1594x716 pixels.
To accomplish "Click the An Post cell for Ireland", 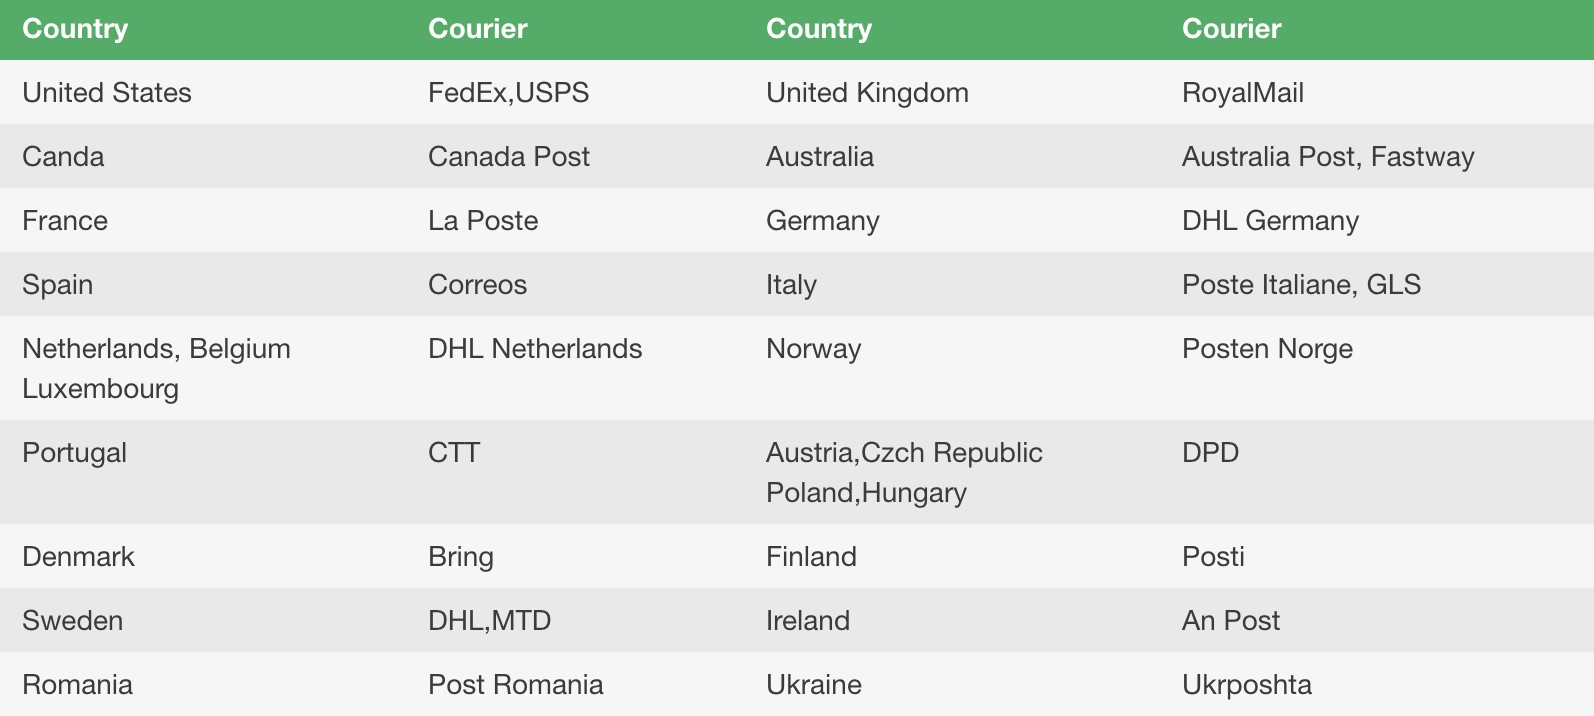I will [x=1231, y=621].
